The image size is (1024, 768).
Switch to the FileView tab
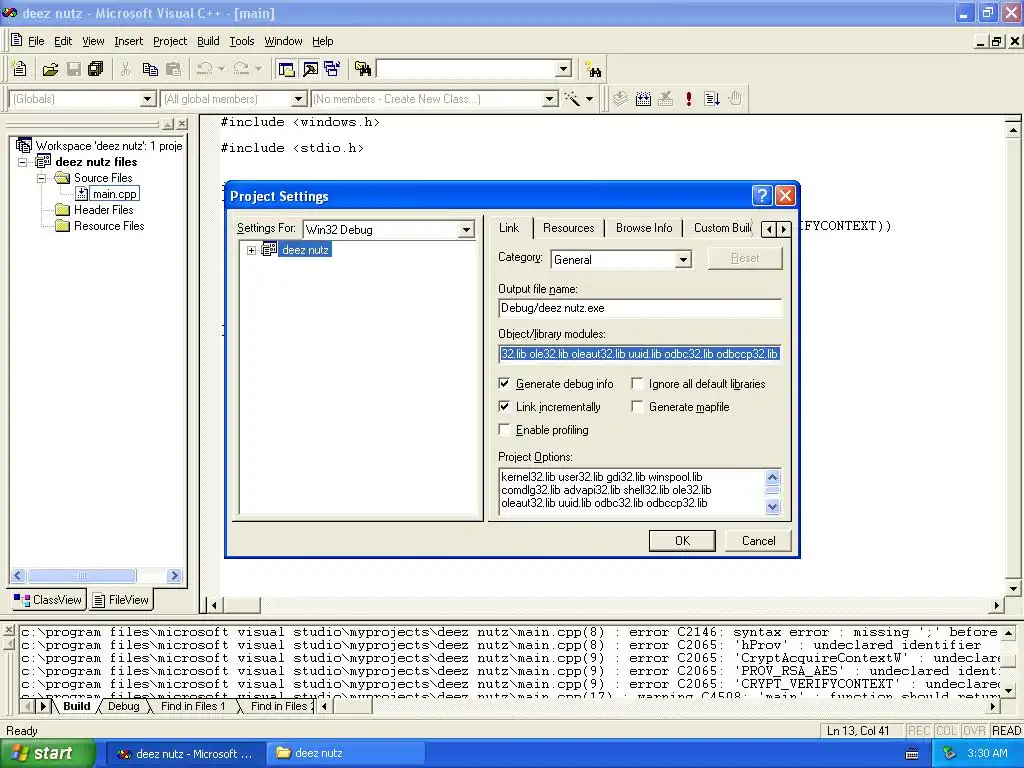[x=121, y=600]
